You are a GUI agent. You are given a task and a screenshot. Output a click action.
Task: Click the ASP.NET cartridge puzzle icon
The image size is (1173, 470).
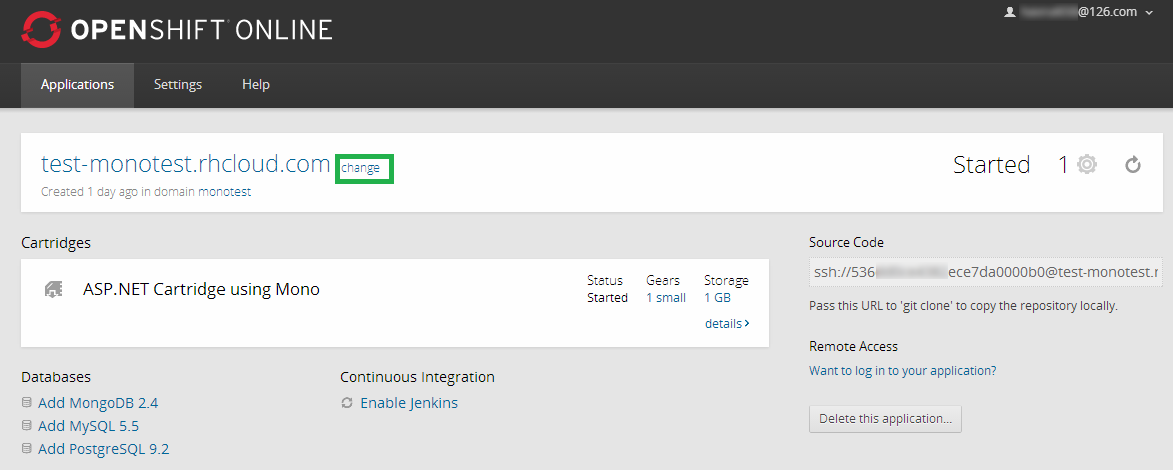click(54, 289)
